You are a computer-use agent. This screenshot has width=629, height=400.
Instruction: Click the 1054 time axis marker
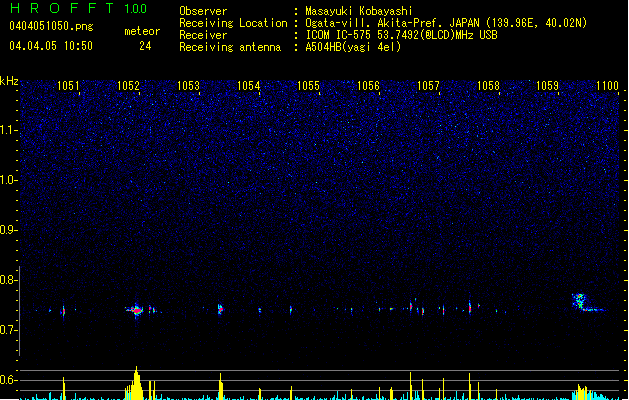(248, 85)
